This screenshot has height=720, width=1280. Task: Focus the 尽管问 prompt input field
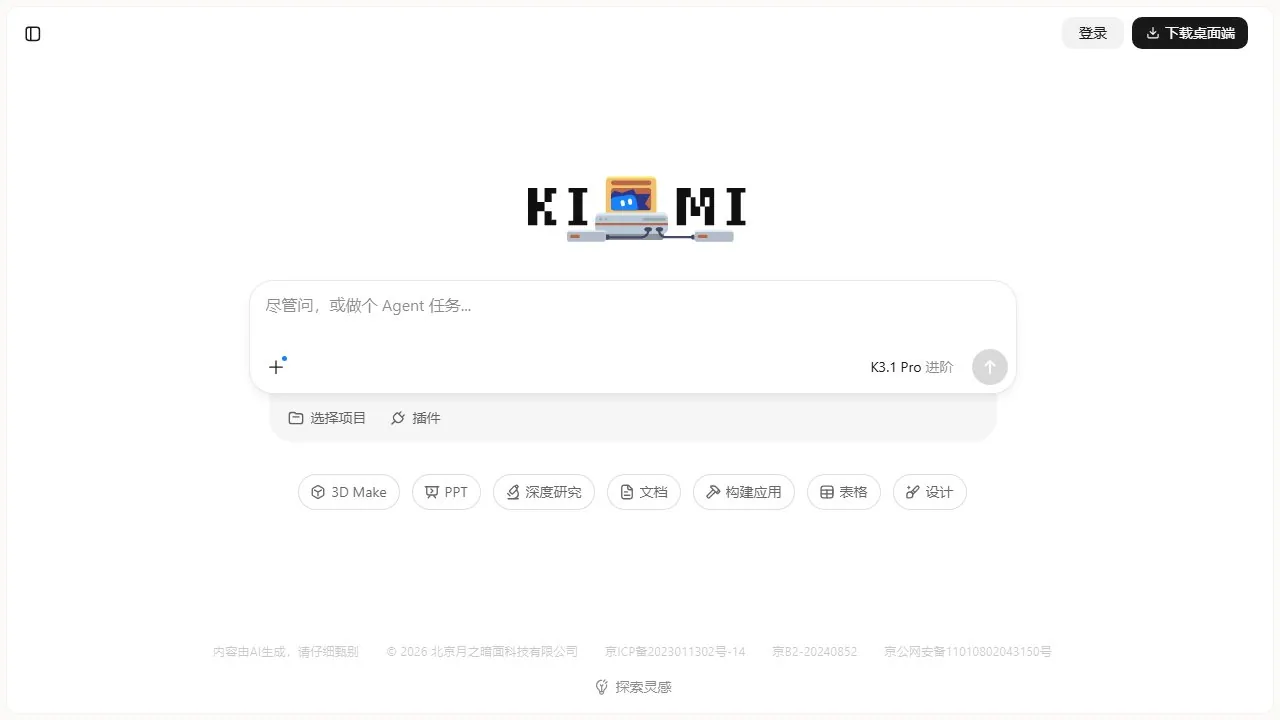[x=633, y=306]
